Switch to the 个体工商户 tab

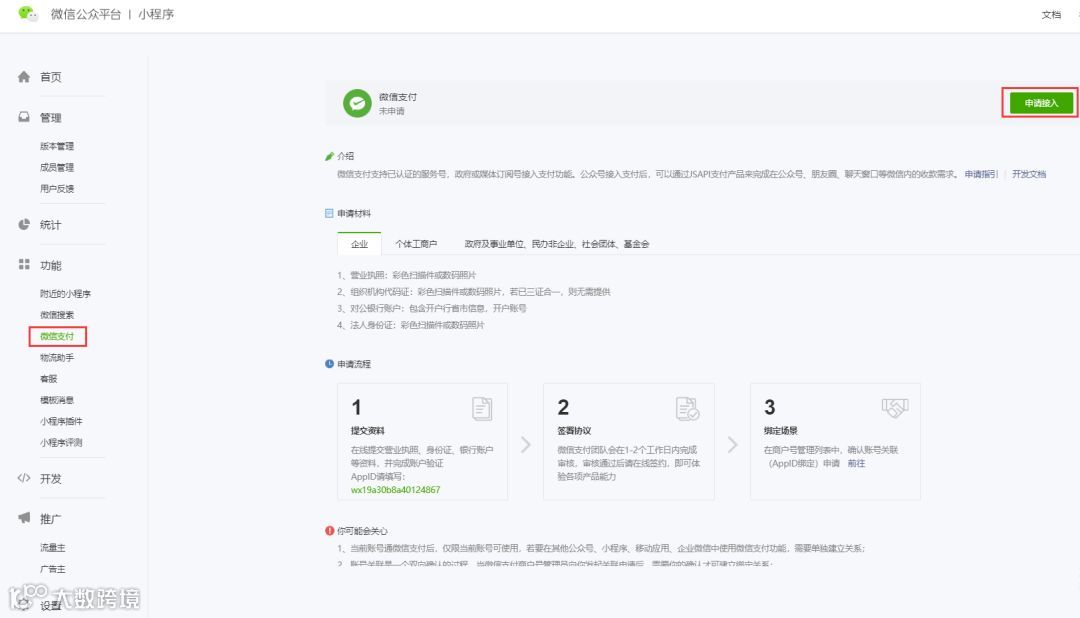416,244
